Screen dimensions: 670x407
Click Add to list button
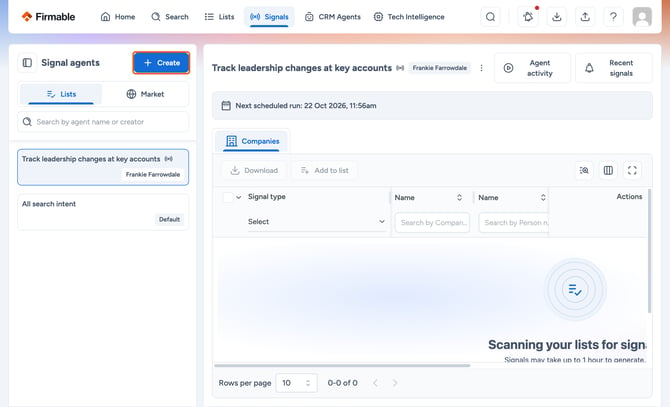(324, 170)
